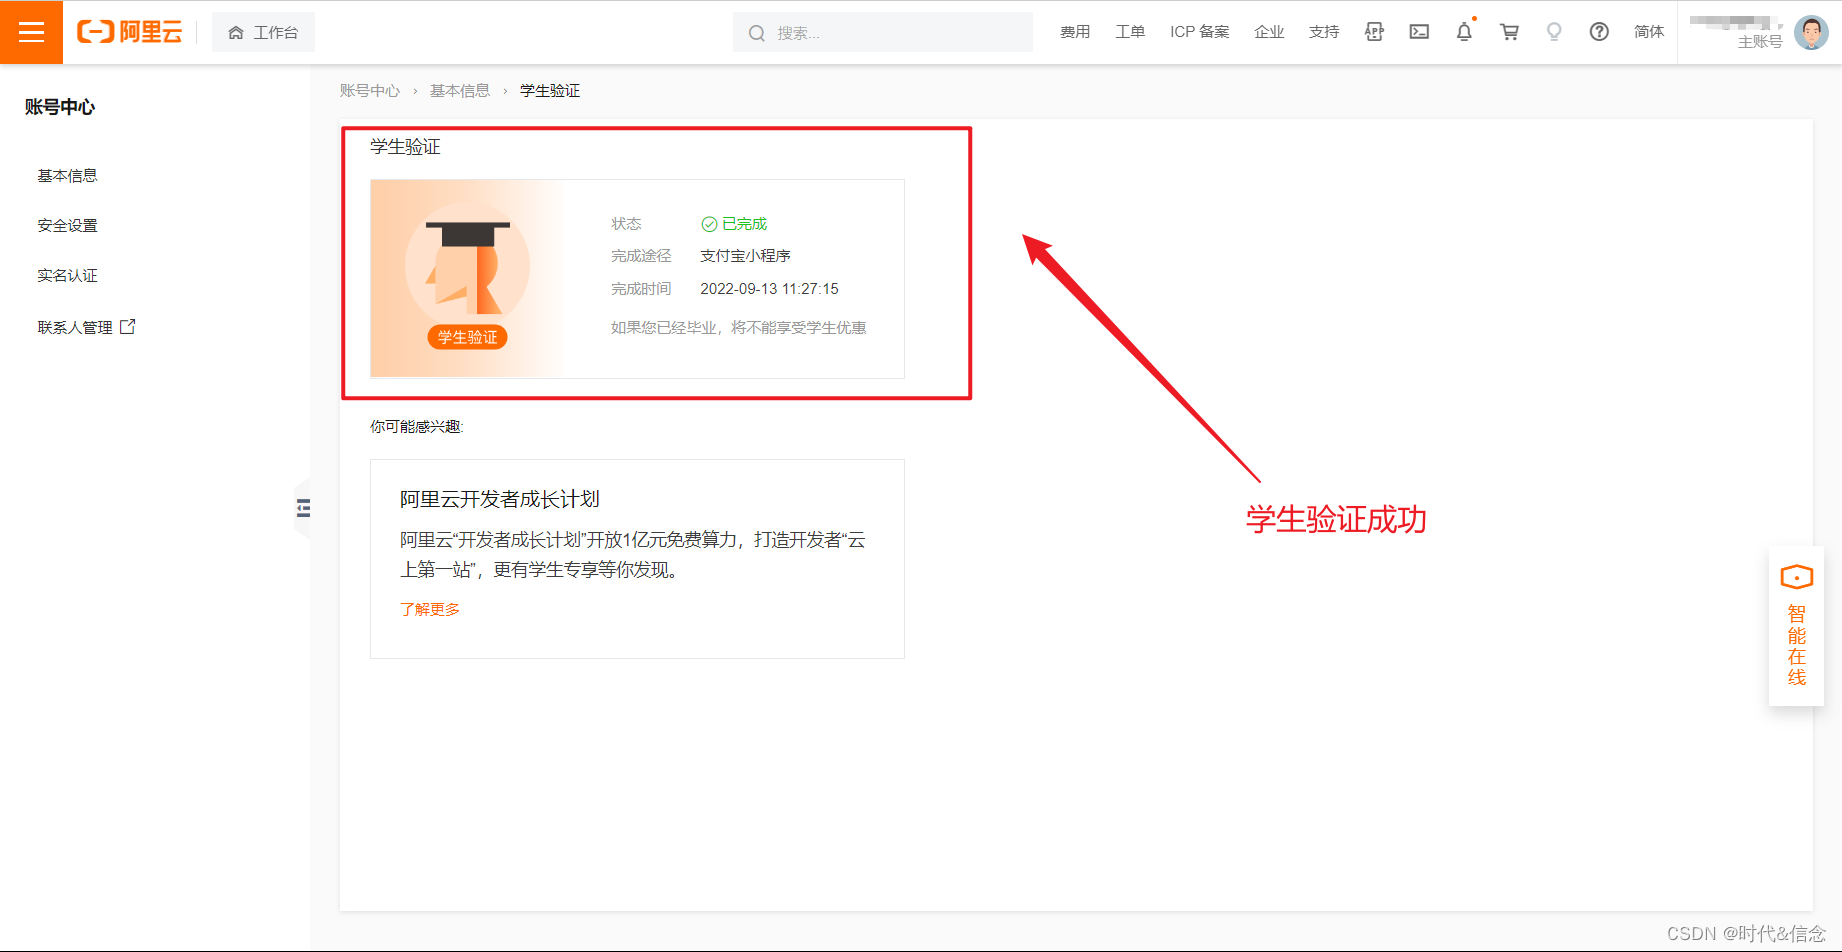Click the APP download icon
Viewport: 1842px width, 952px height.
coord(1374,32)
